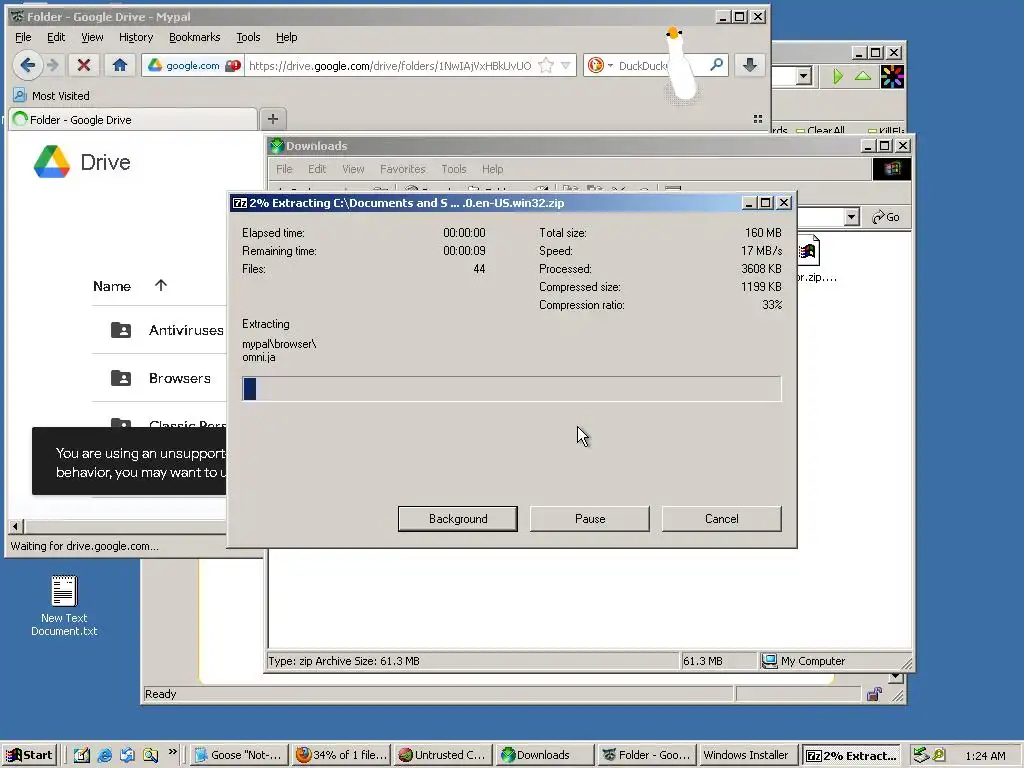Click the DuckDuckGo search engine icon
Screen dimensions: 1024x768
point(596,65)
